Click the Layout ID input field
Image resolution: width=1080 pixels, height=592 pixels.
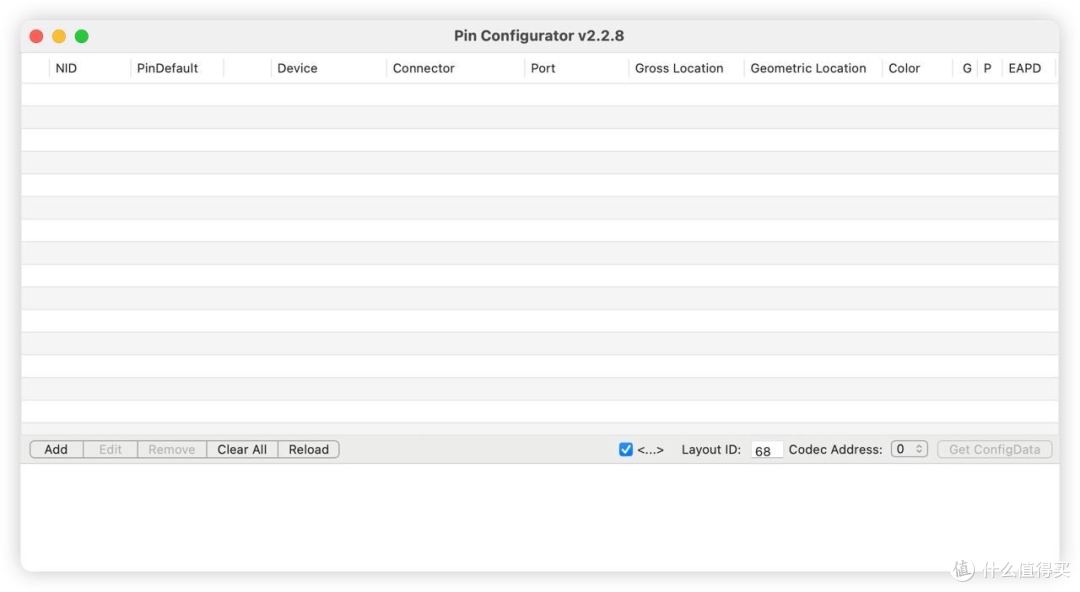click(766, 451)
